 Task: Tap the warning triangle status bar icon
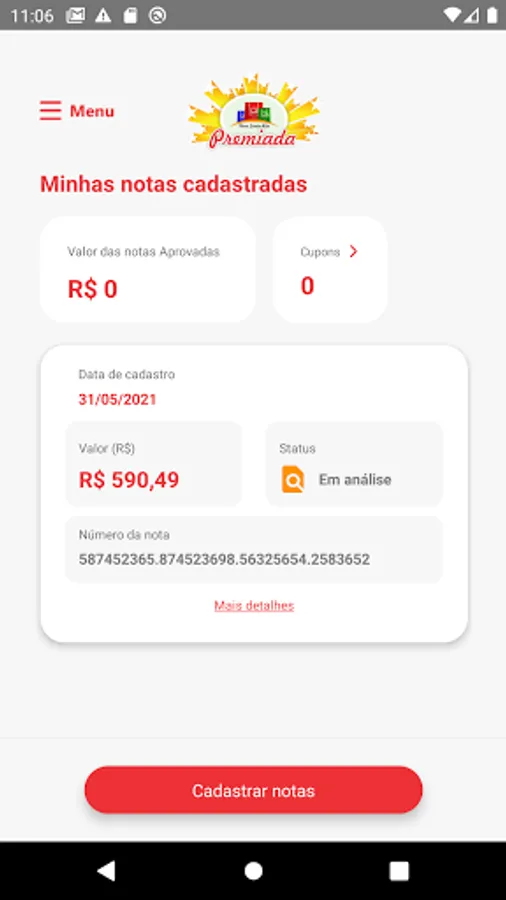point(103,15)
